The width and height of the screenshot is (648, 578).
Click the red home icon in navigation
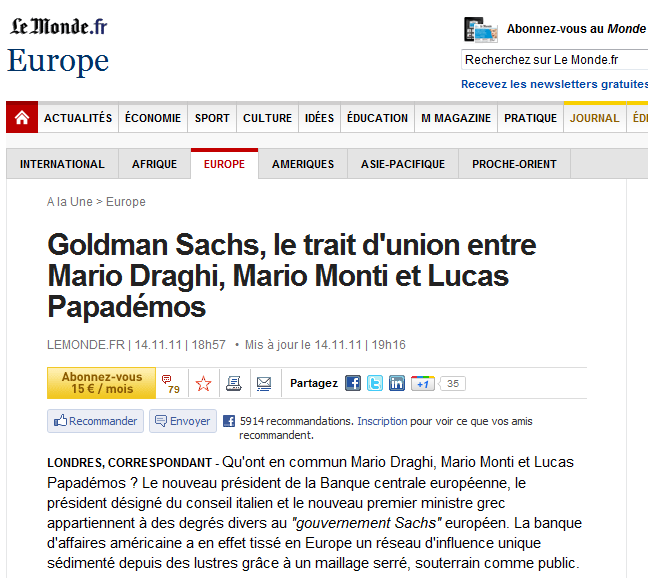pyautogui.click(x=22, y=118)
